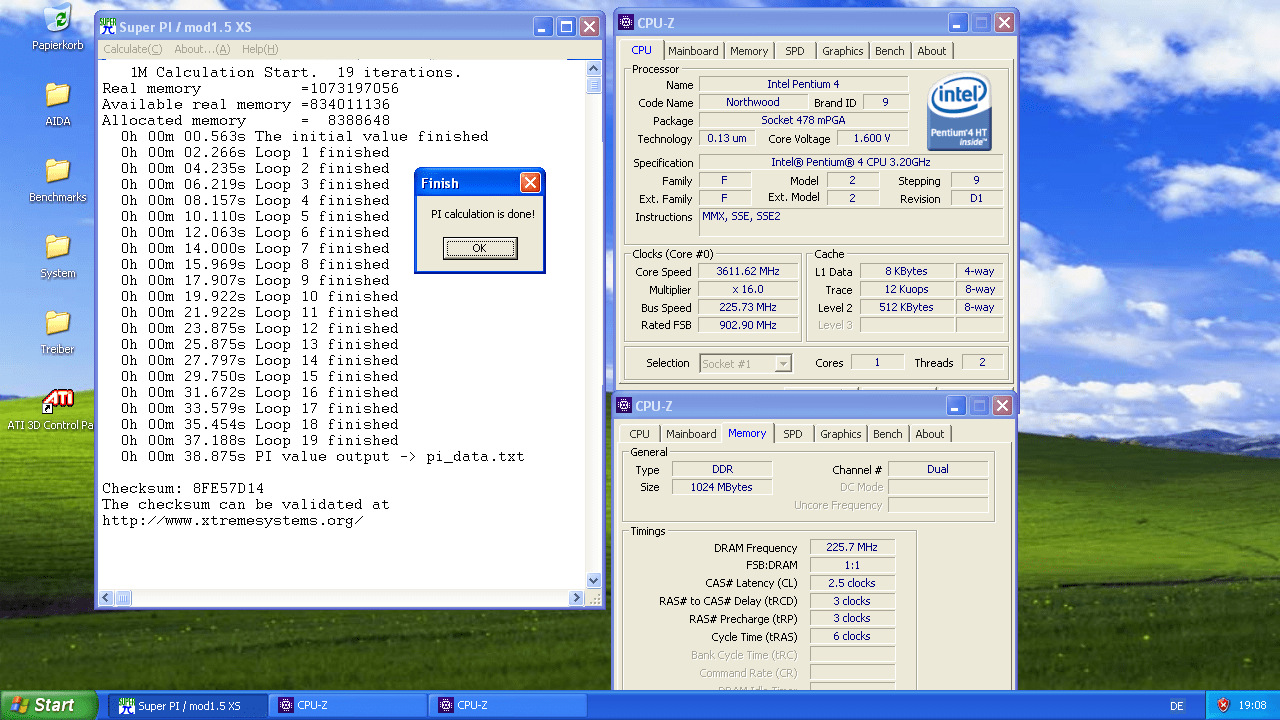
Task: Click the Channel # Dual field
Action: tap(938, 469)
